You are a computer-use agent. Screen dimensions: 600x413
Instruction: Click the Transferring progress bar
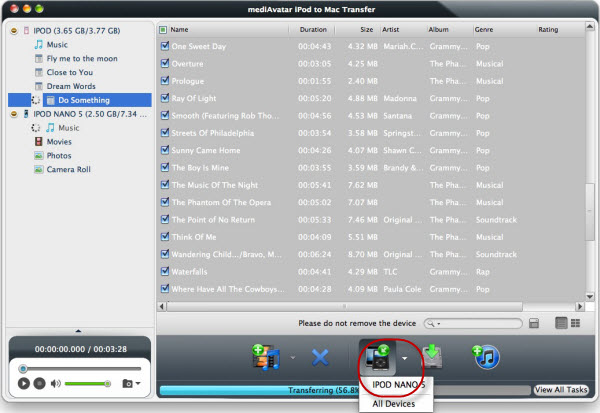tap(344, 390)
